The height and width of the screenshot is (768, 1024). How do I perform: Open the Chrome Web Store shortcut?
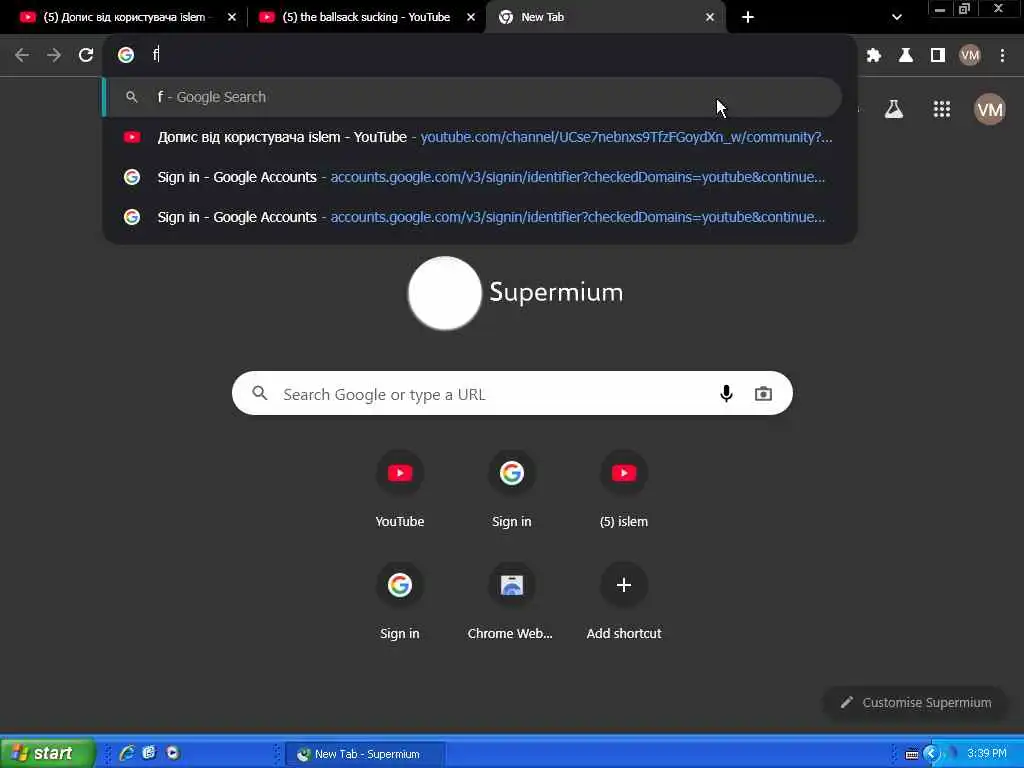point(511,601)
